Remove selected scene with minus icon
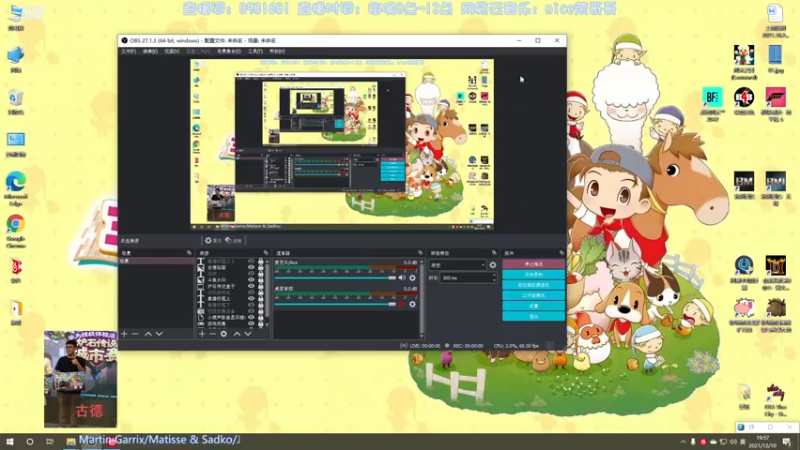This screenshot has width=800, height=450. 135,334
